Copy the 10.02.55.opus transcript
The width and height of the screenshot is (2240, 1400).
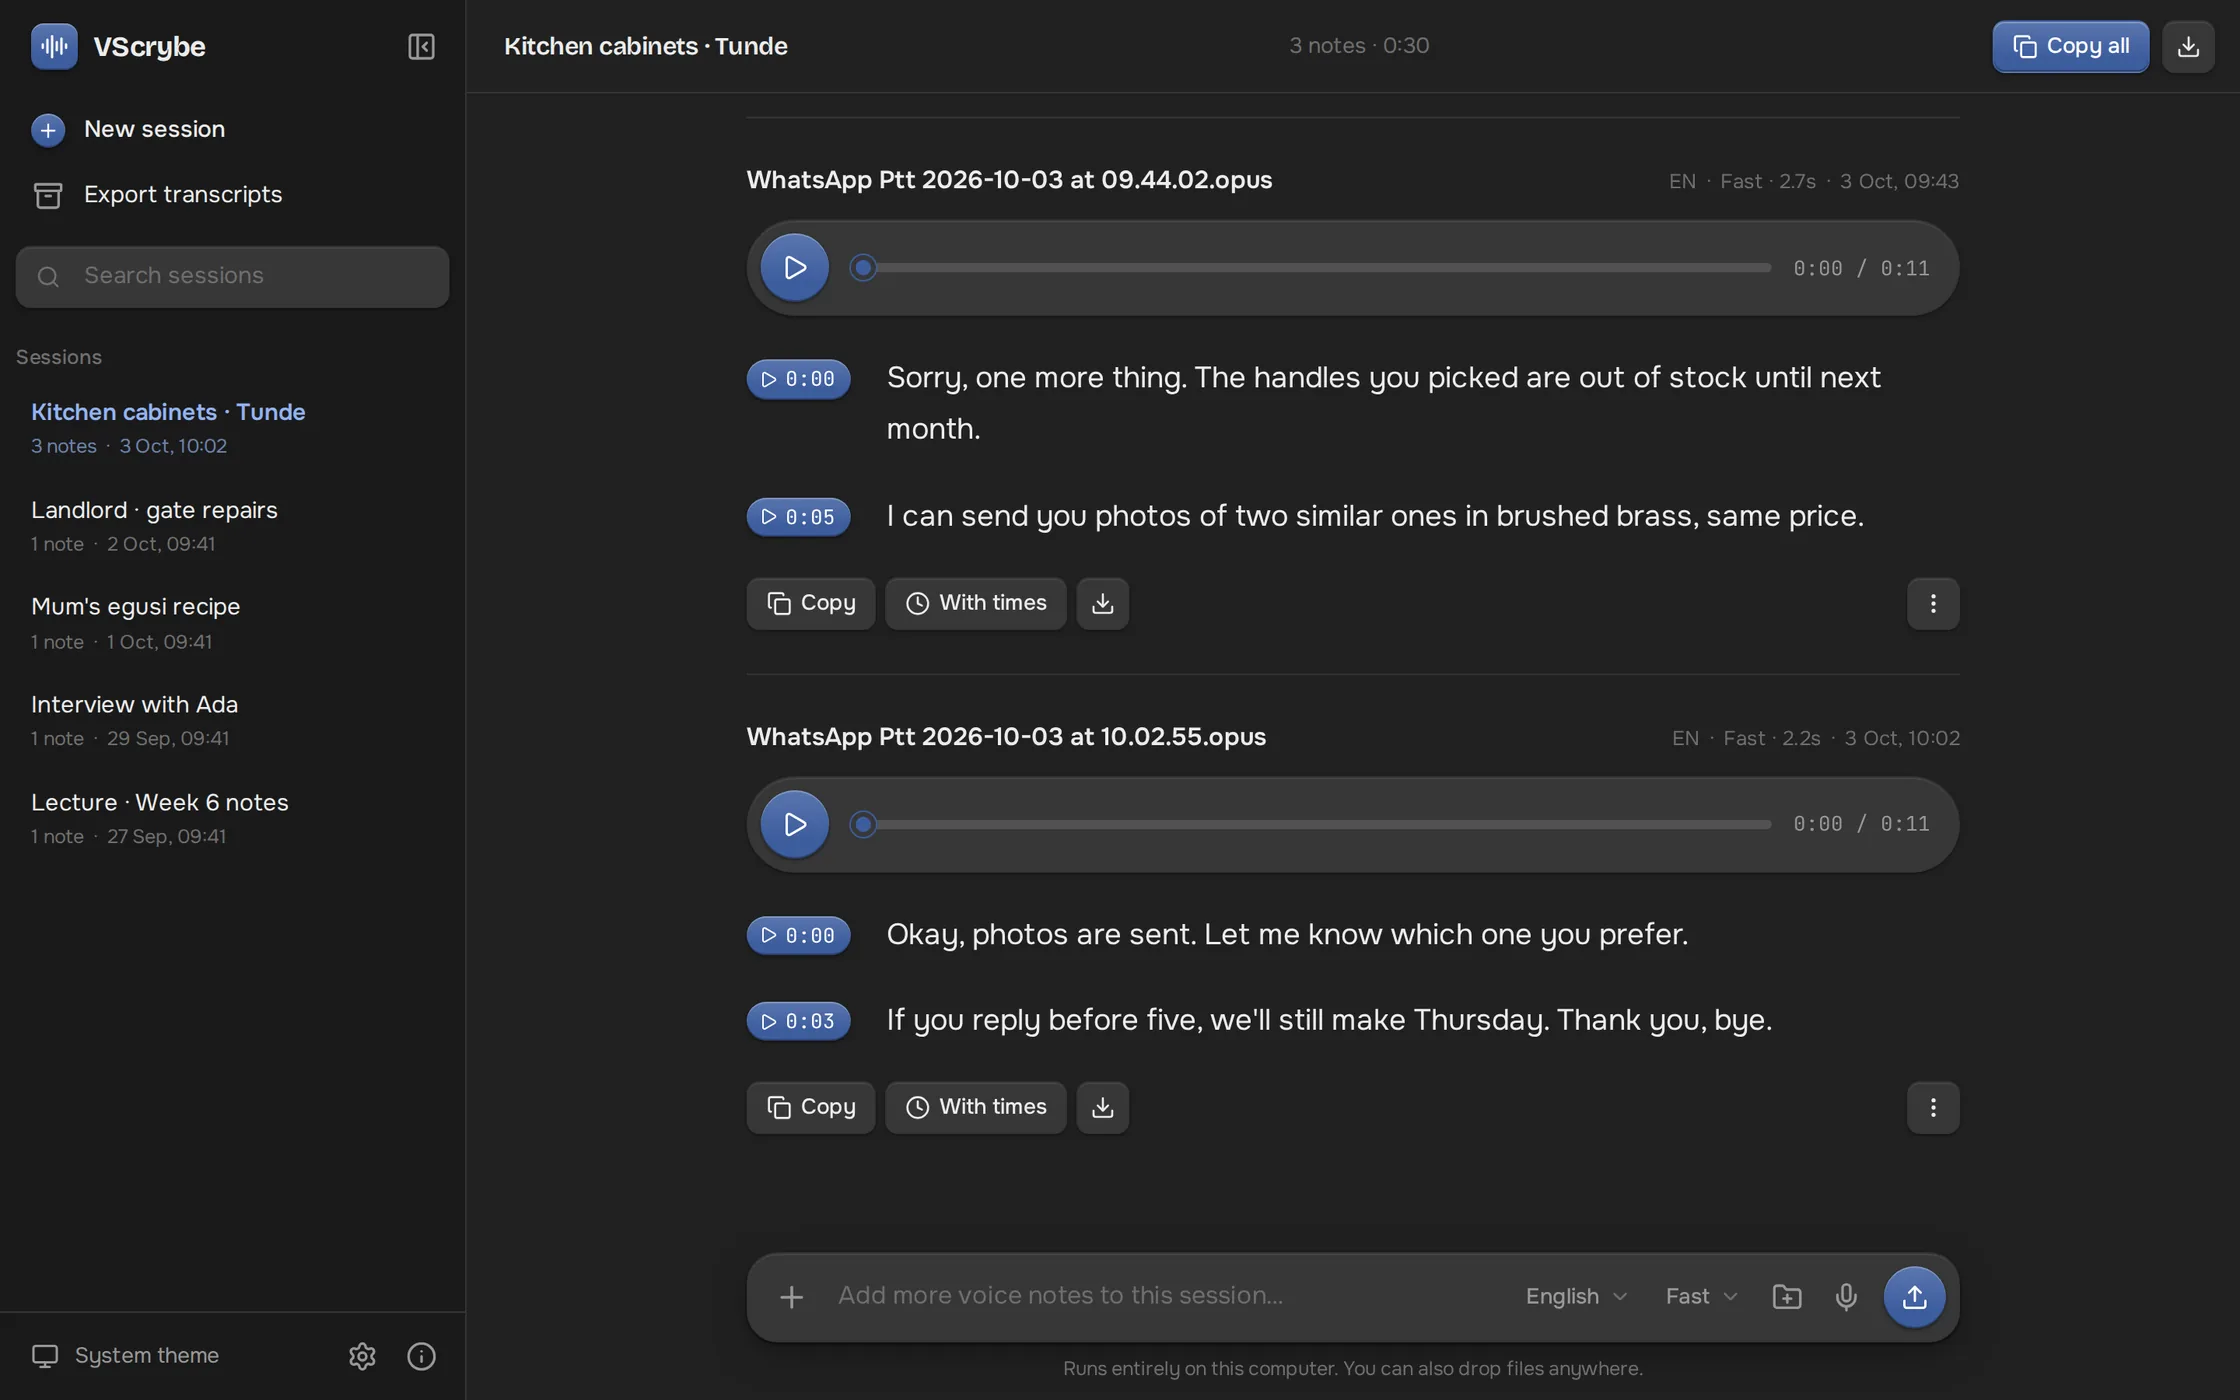(811, 1107)
